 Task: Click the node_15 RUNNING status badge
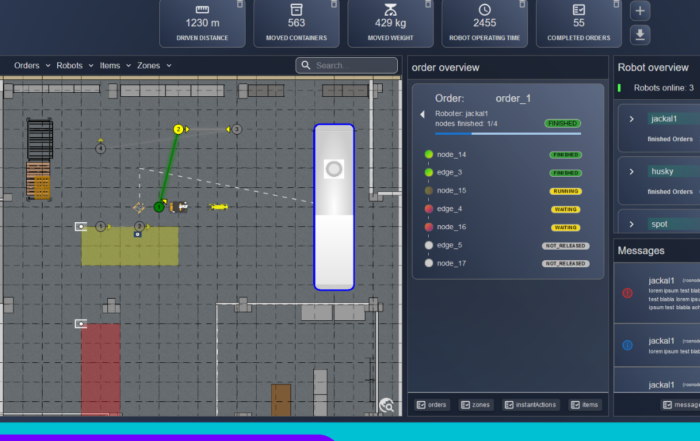coord(565,190)
